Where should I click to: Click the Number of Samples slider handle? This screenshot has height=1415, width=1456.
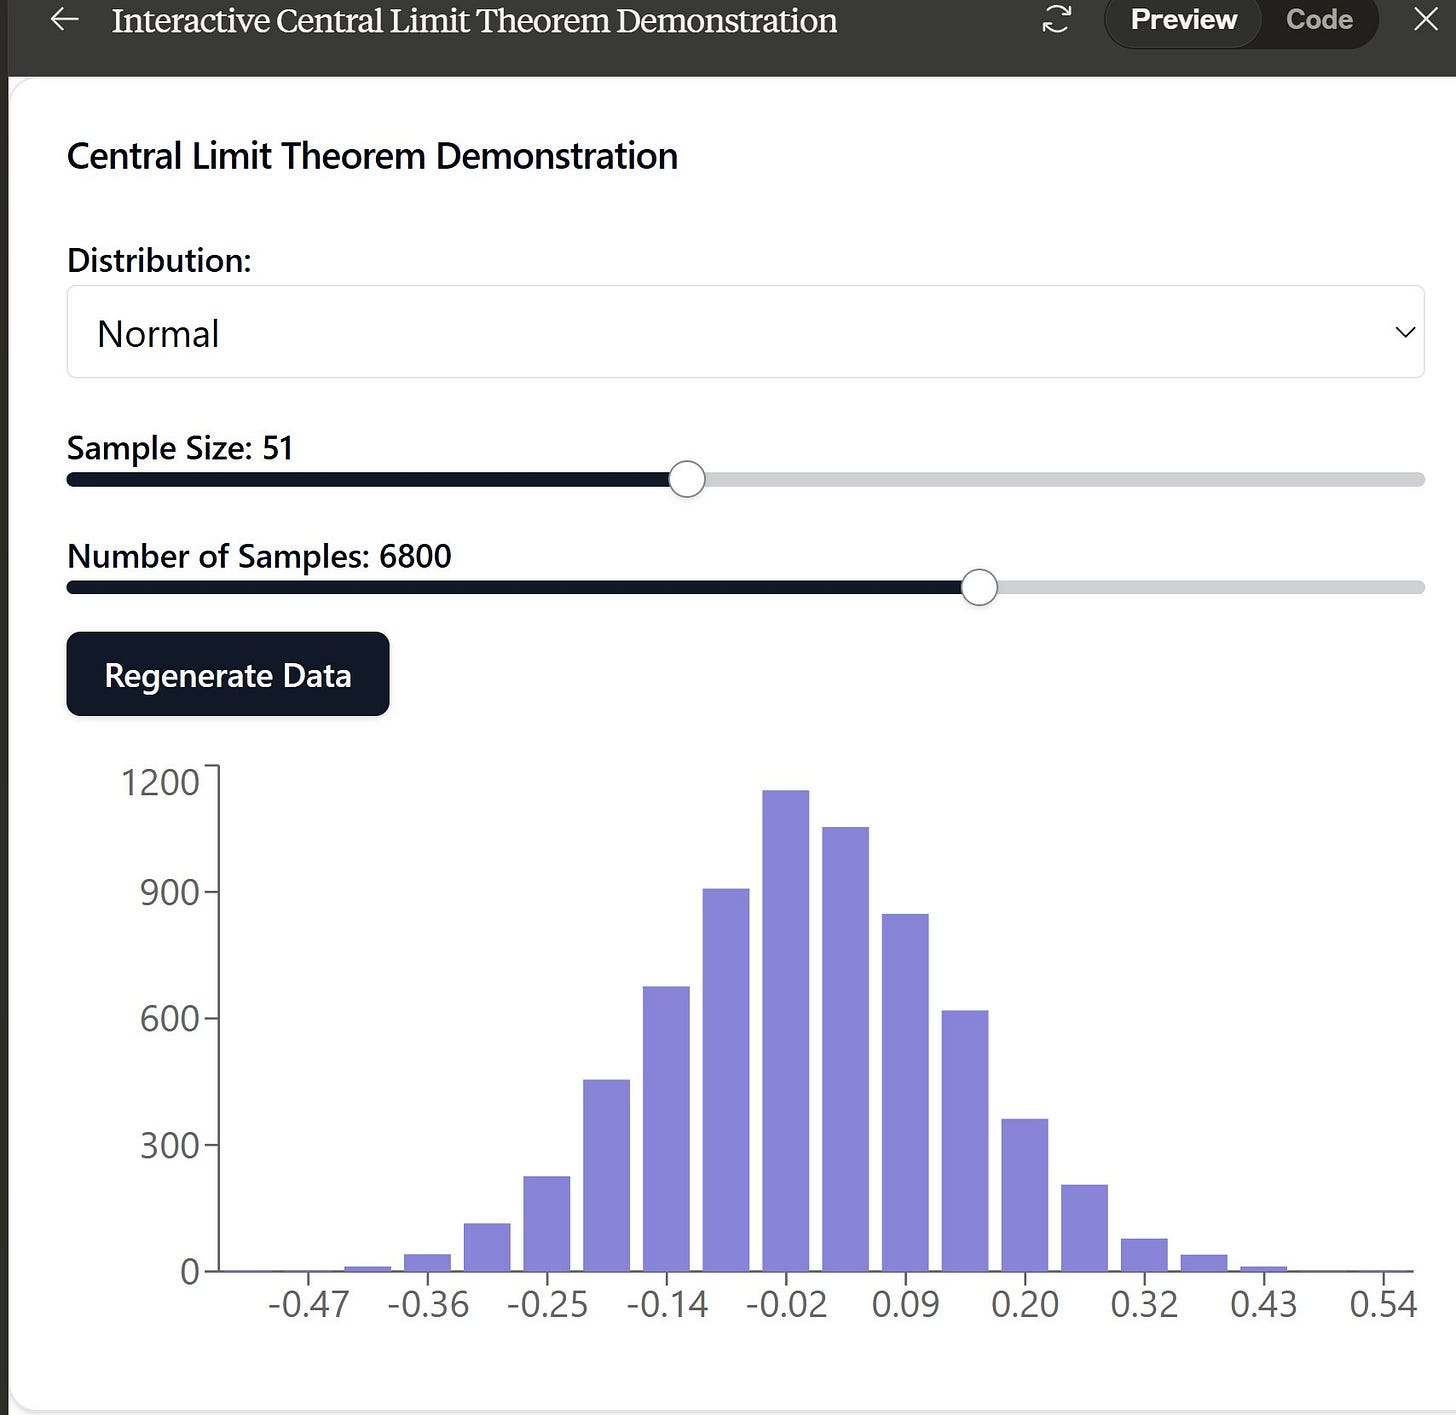pos(979,587)
